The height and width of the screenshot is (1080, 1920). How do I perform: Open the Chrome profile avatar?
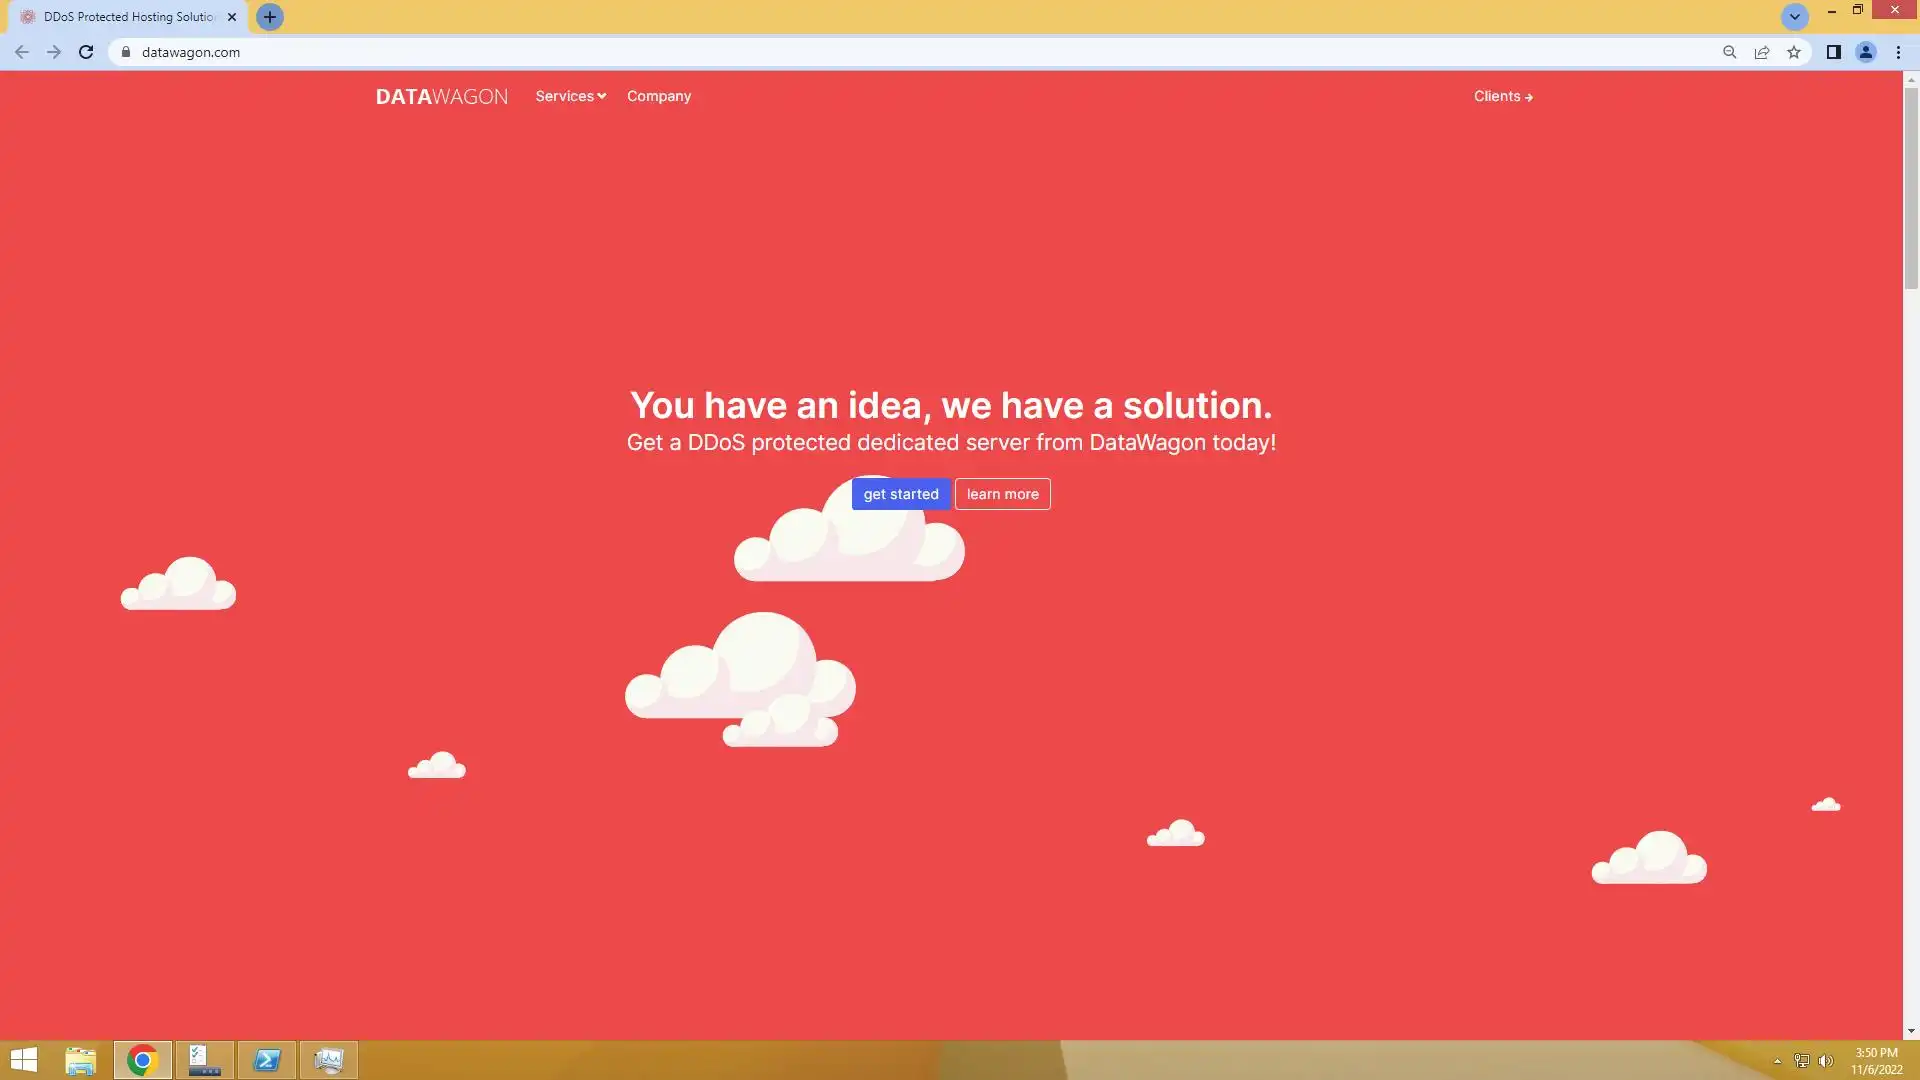point(1865,52)
